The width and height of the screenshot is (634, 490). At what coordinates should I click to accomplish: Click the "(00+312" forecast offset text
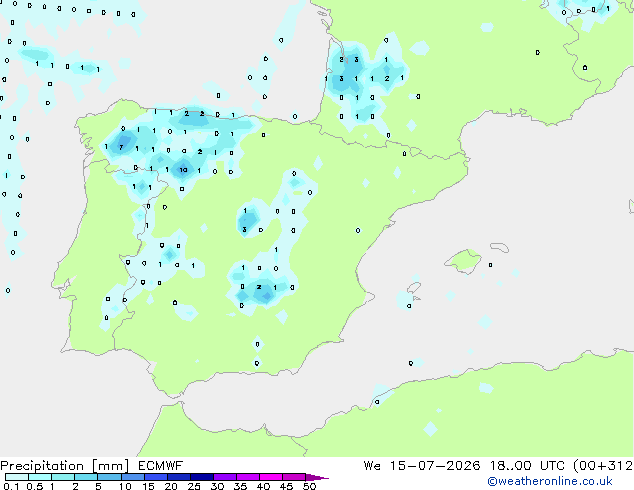602,466
